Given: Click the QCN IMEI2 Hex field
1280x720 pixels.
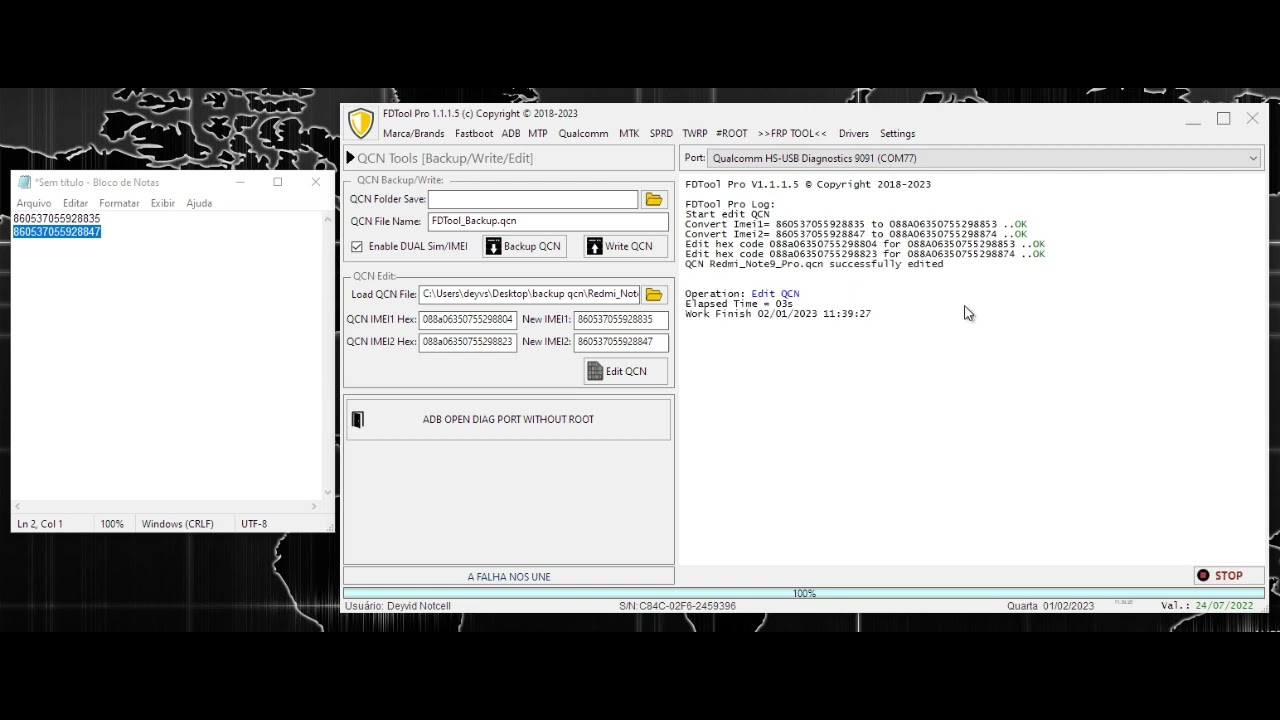Looking at the screenshot, I should (467, 342).
